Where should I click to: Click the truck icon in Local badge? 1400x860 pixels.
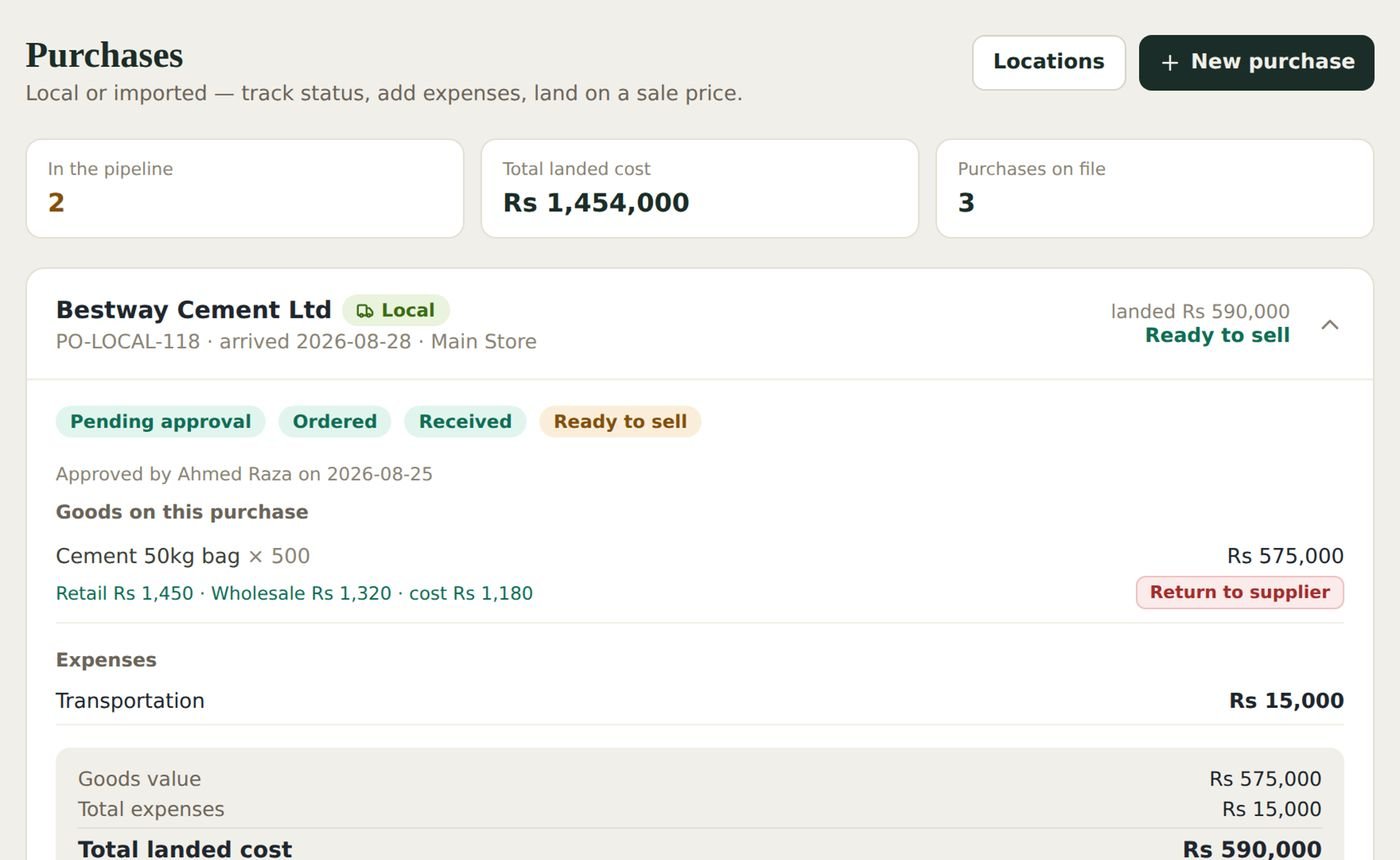[365, 311]
